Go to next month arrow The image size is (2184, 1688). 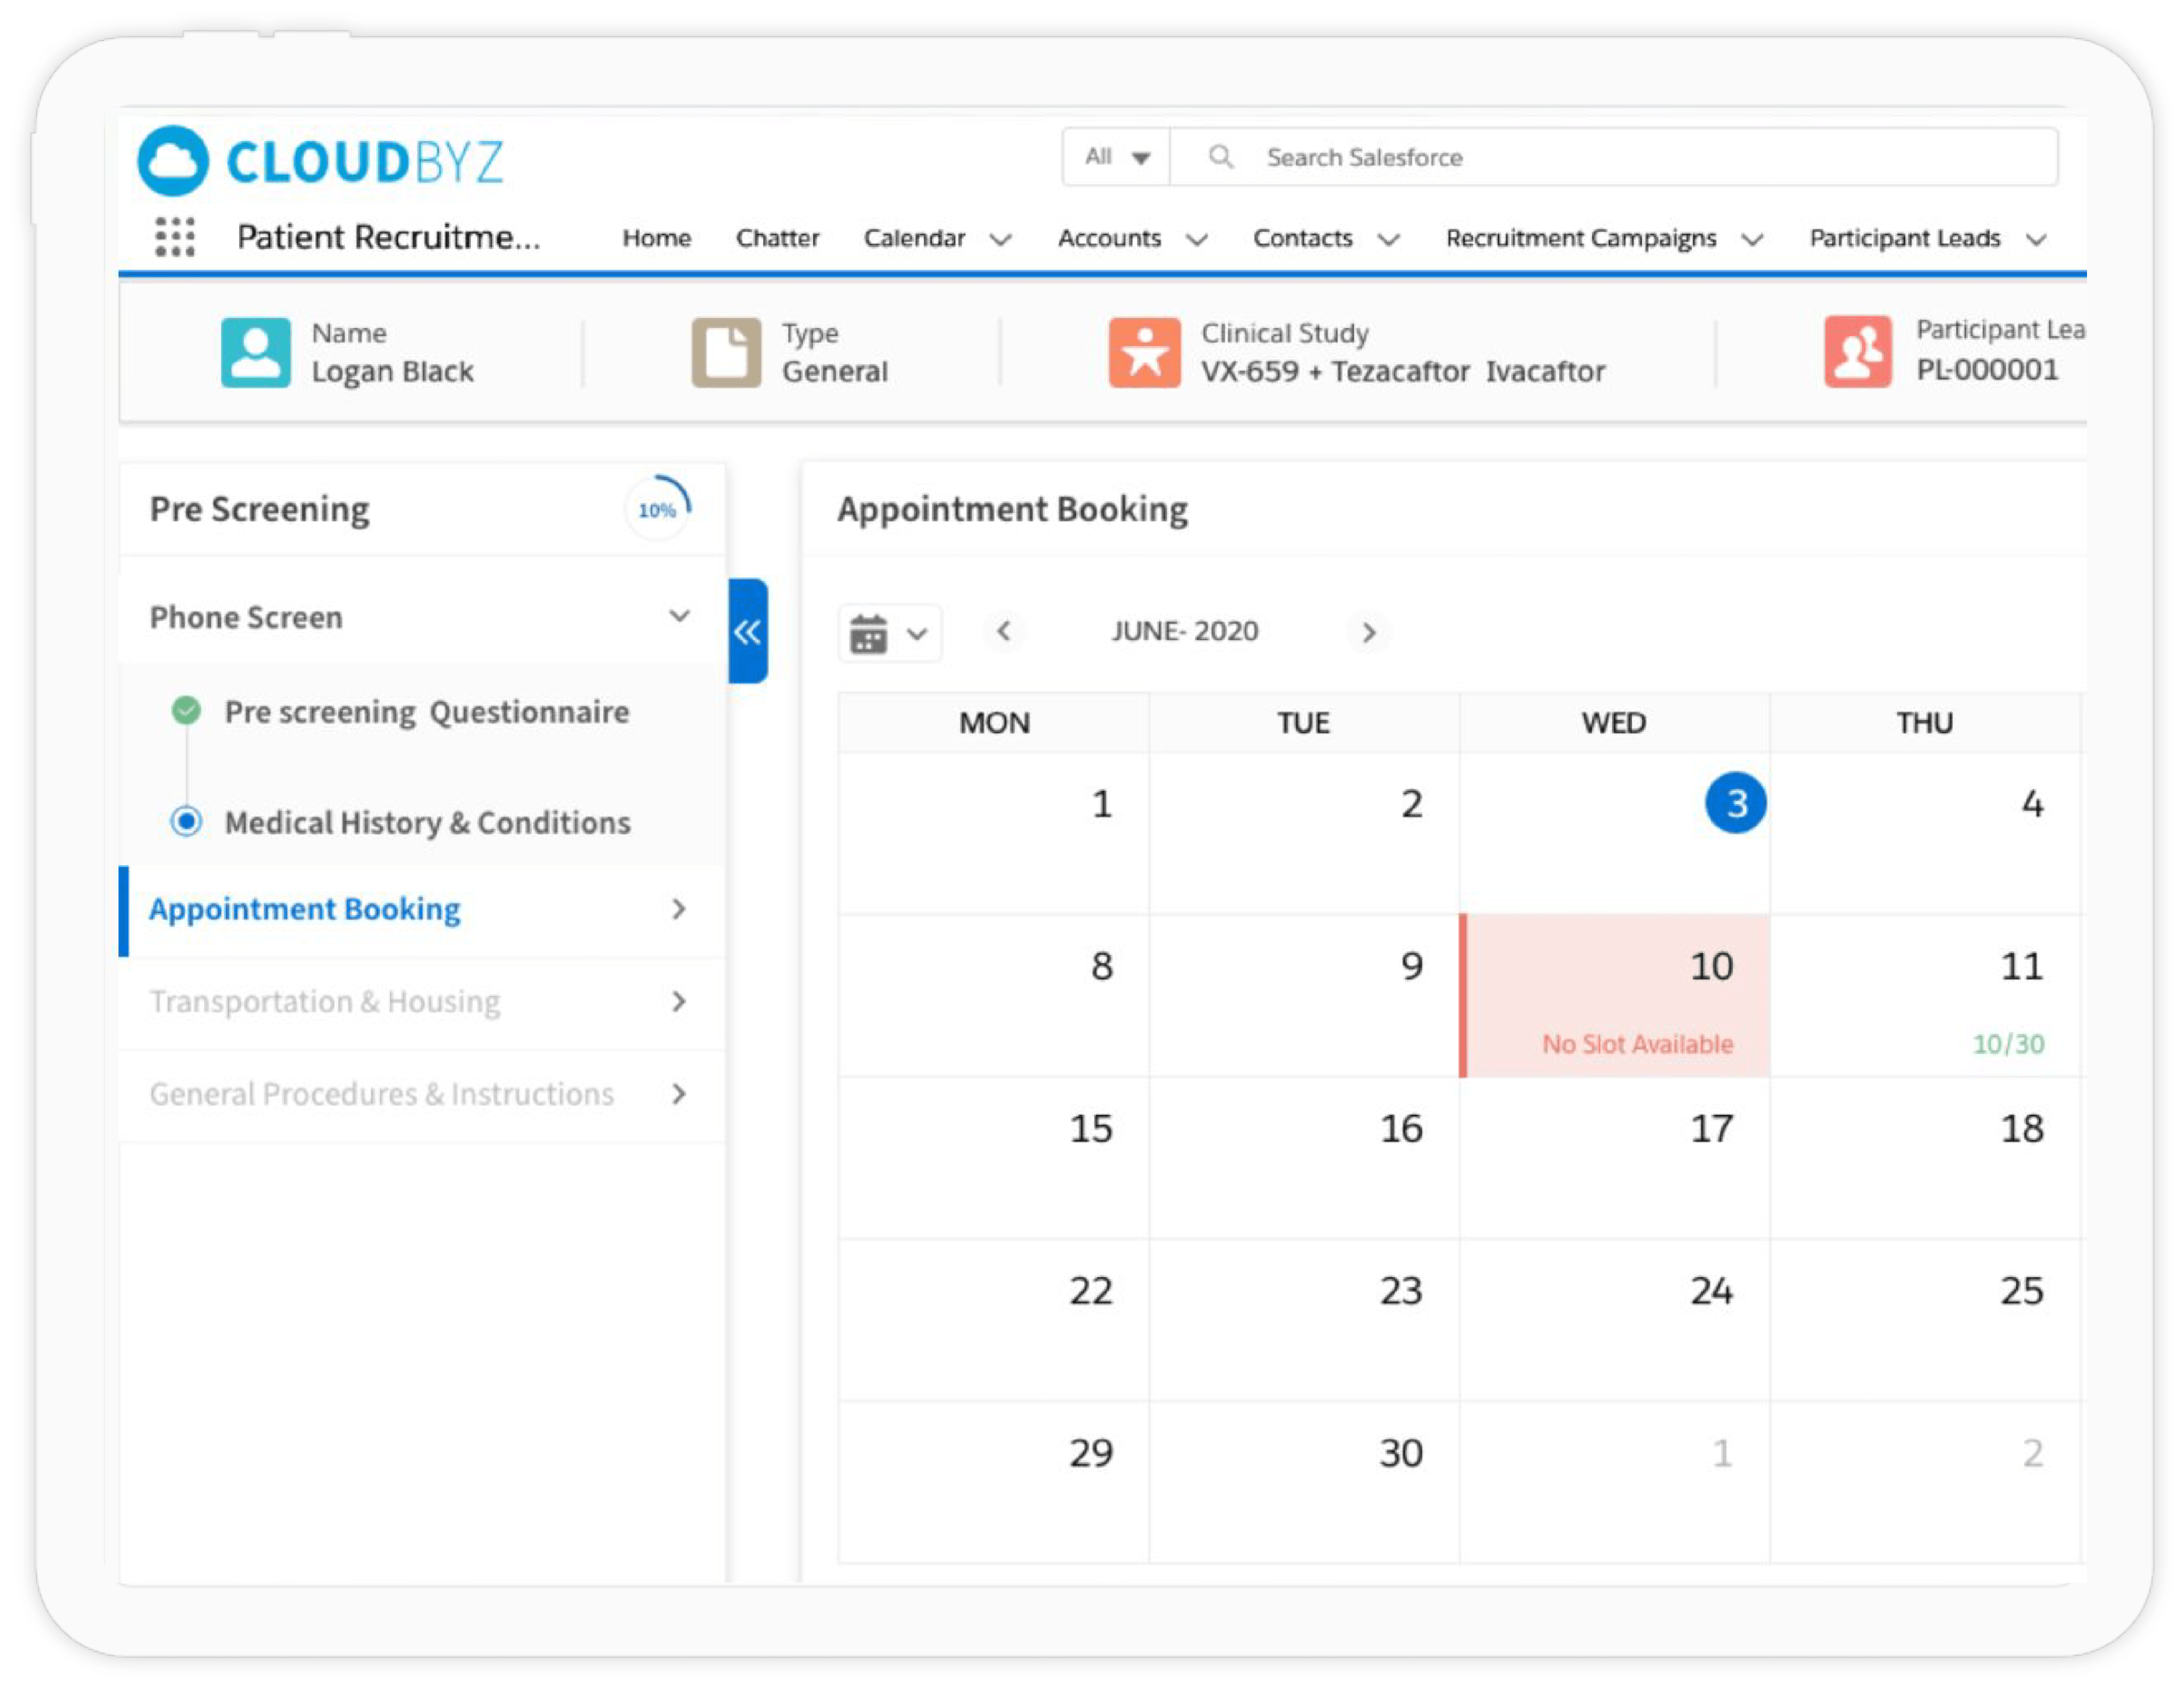[1369, 632]
